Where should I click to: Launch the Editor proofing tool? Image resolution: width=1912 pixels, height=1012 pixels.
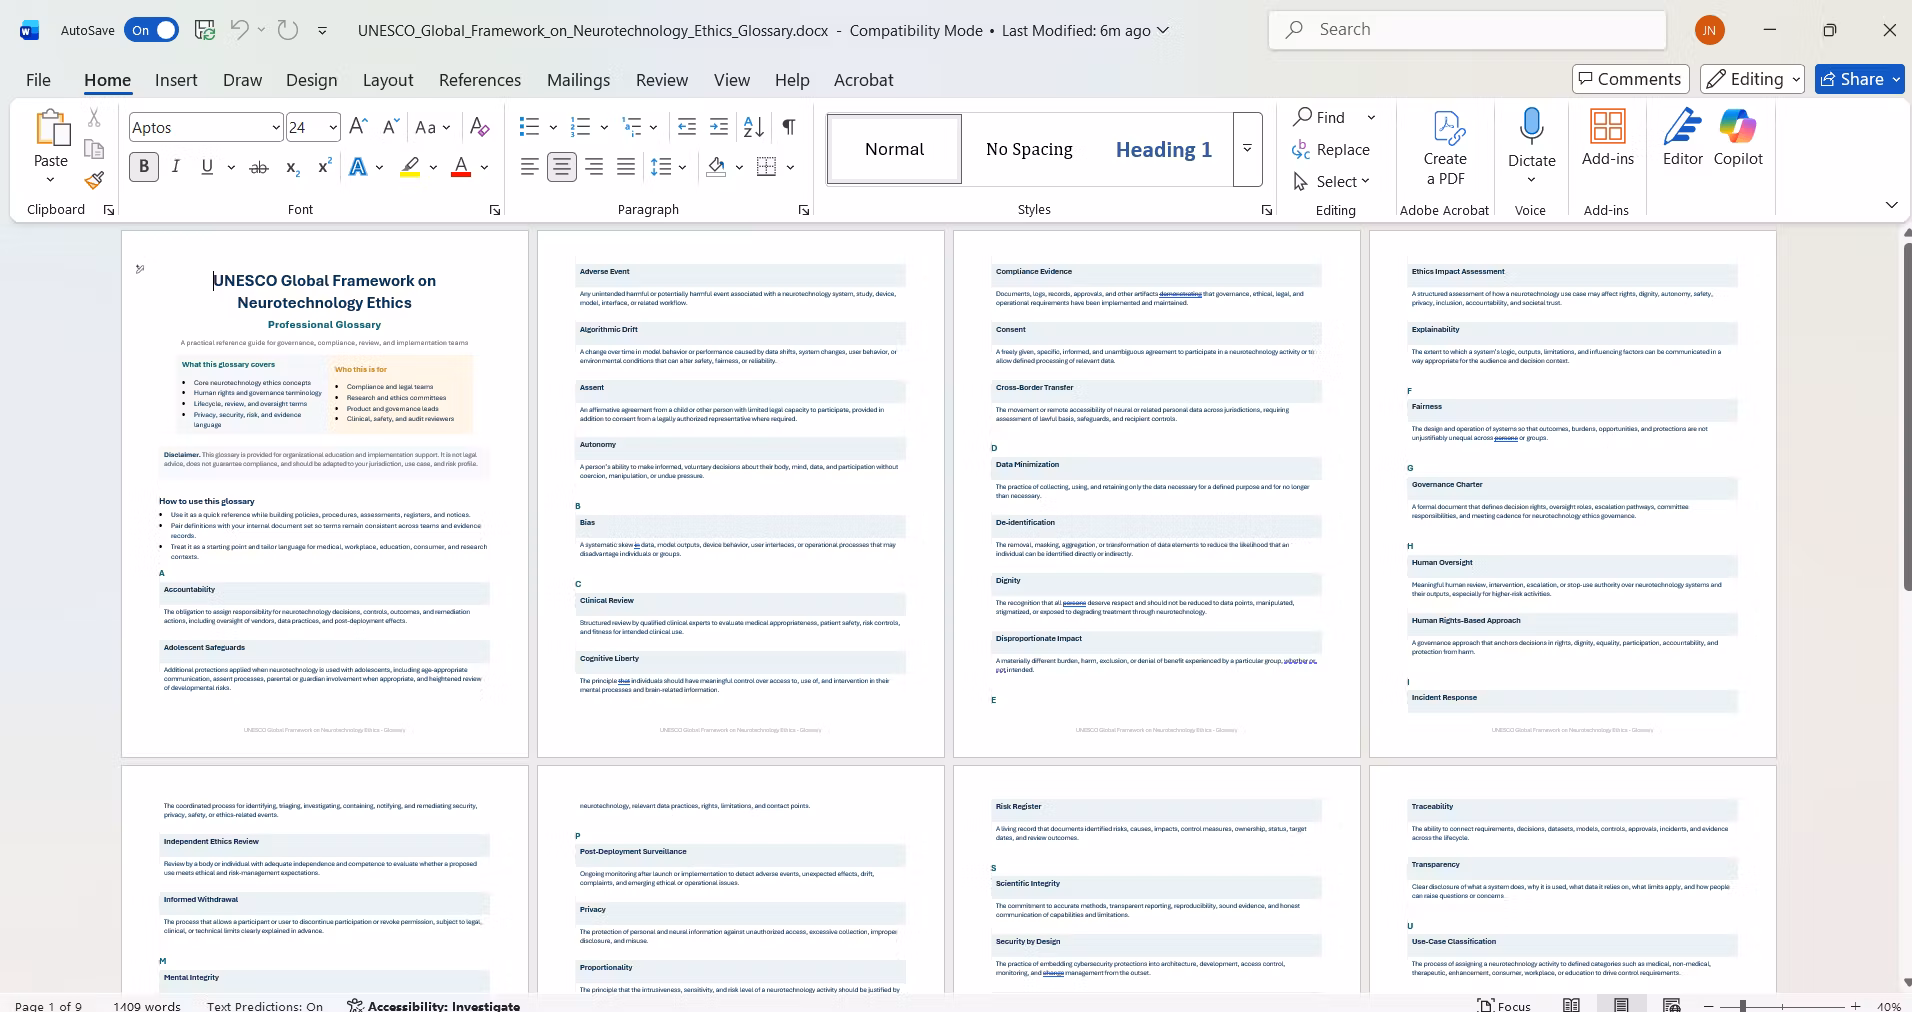[x=1683, y=137]
